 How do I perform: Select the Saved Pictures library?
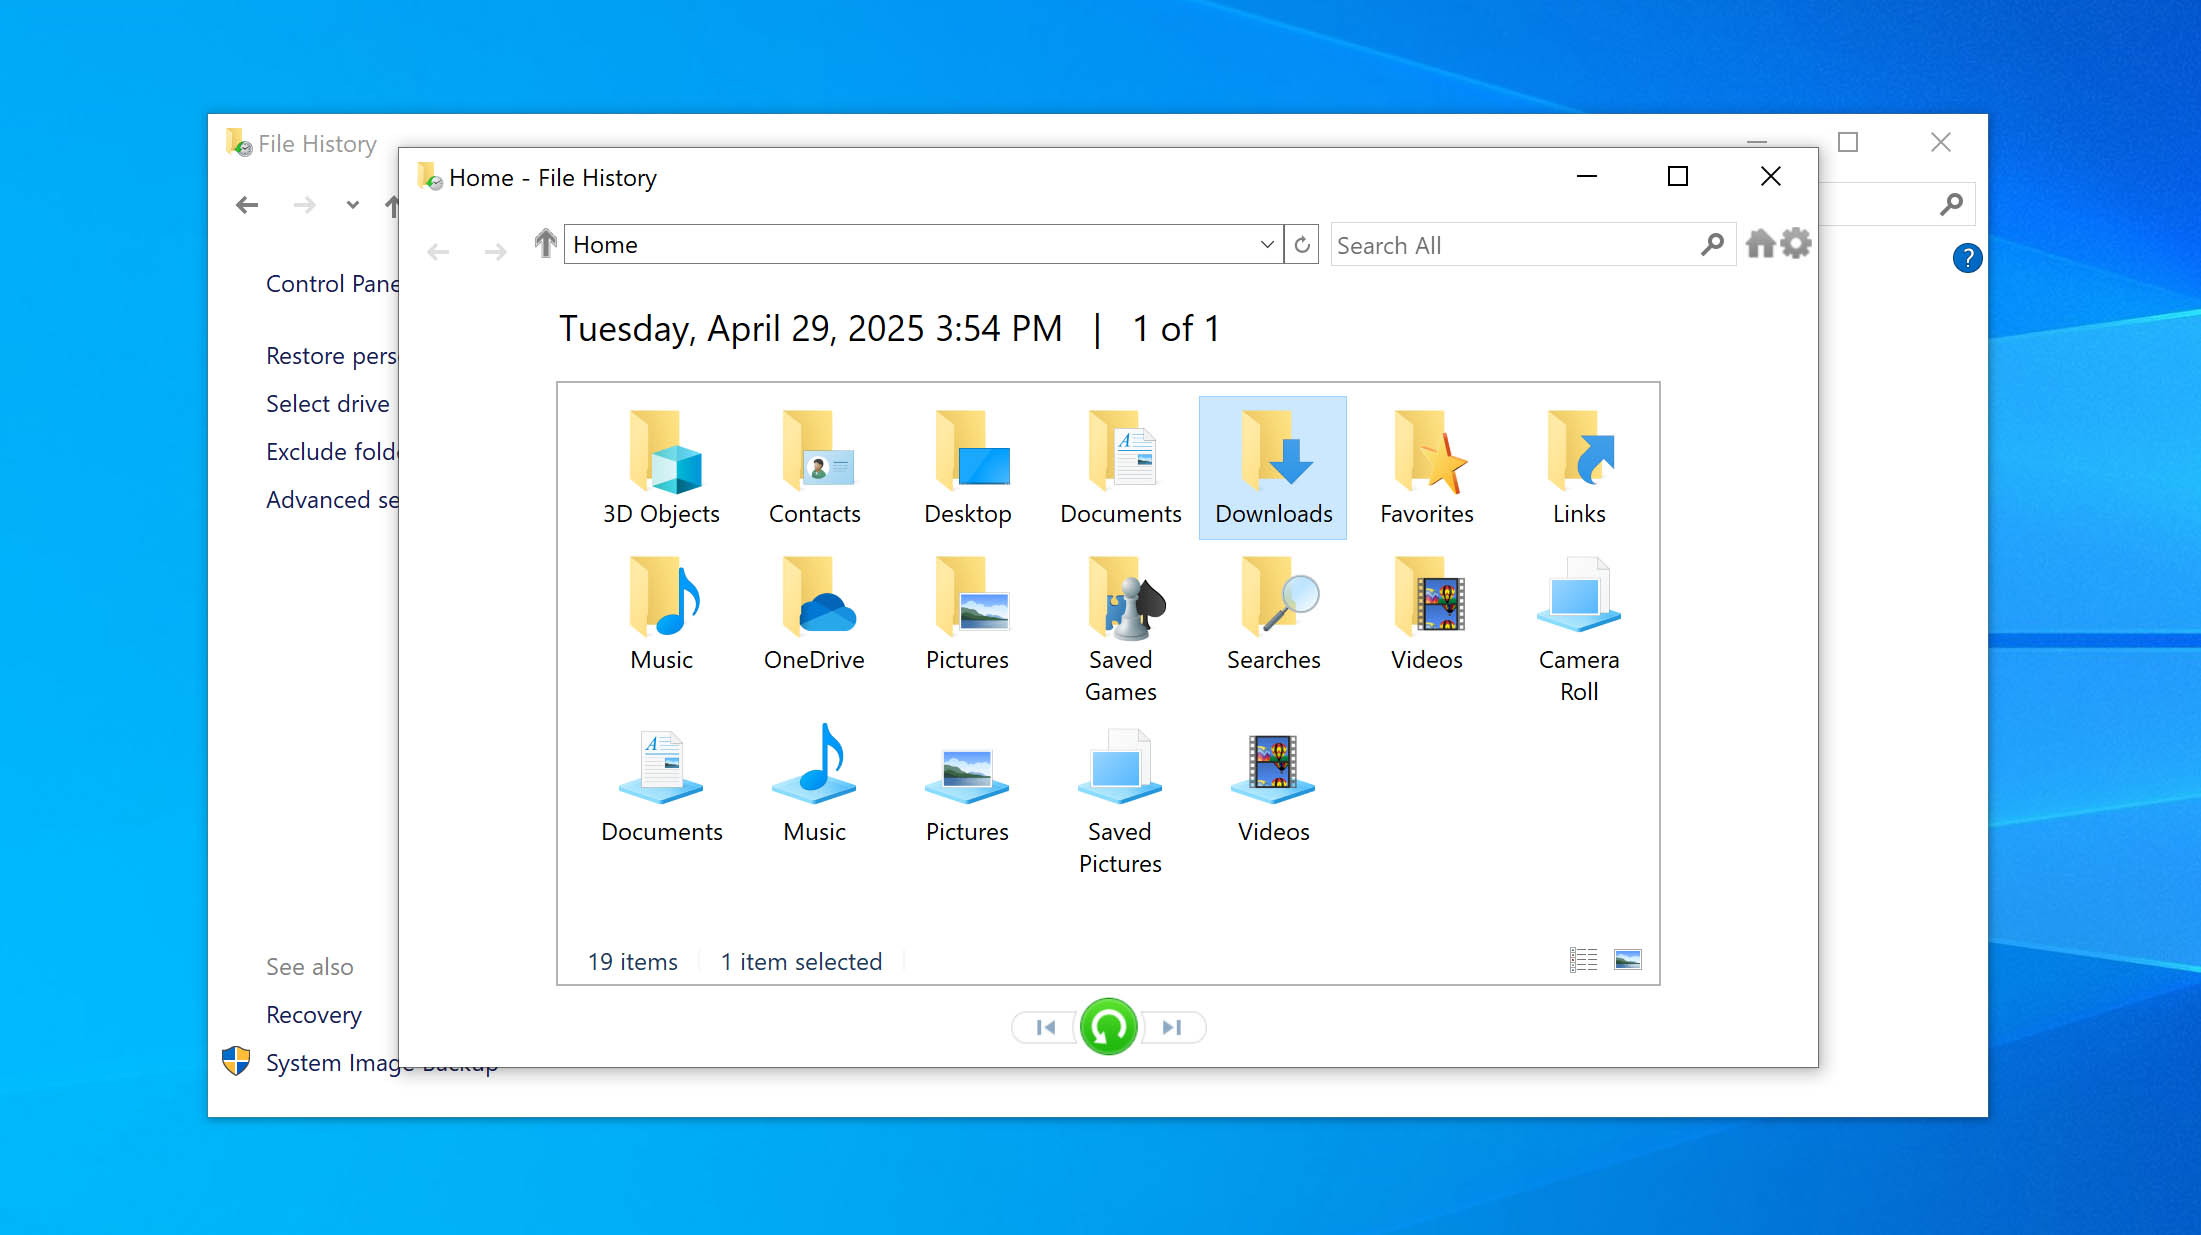pos(1120,800)
